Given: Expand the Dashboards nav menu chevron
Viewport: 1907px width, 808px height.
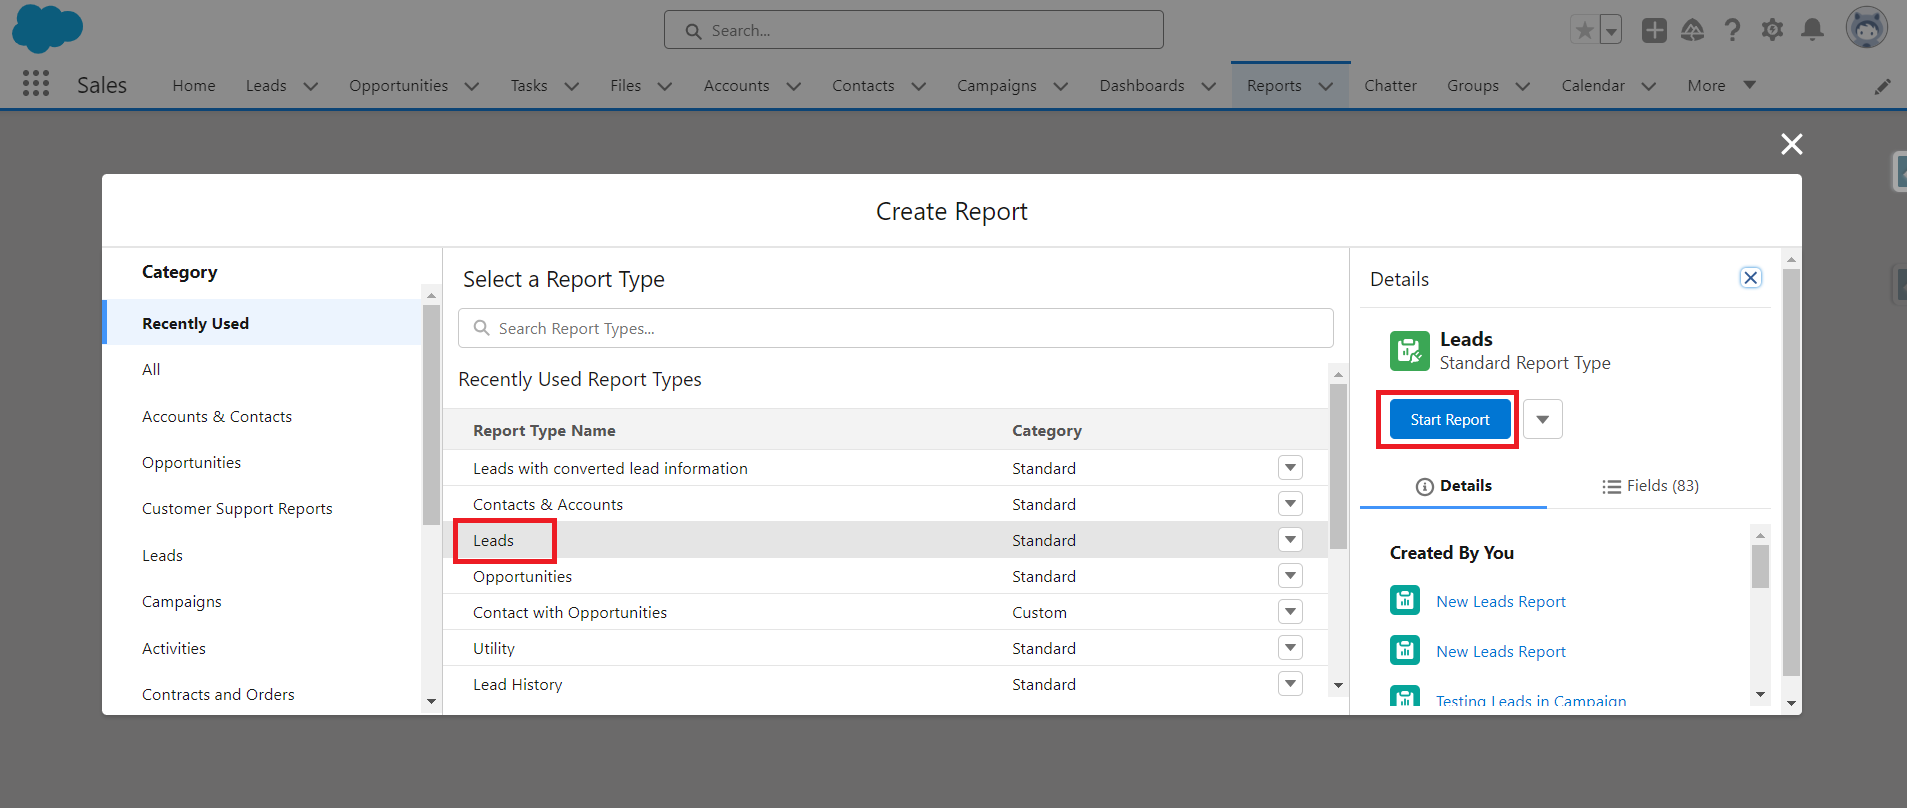Looking at the screenshot, I should point(1208,86).
